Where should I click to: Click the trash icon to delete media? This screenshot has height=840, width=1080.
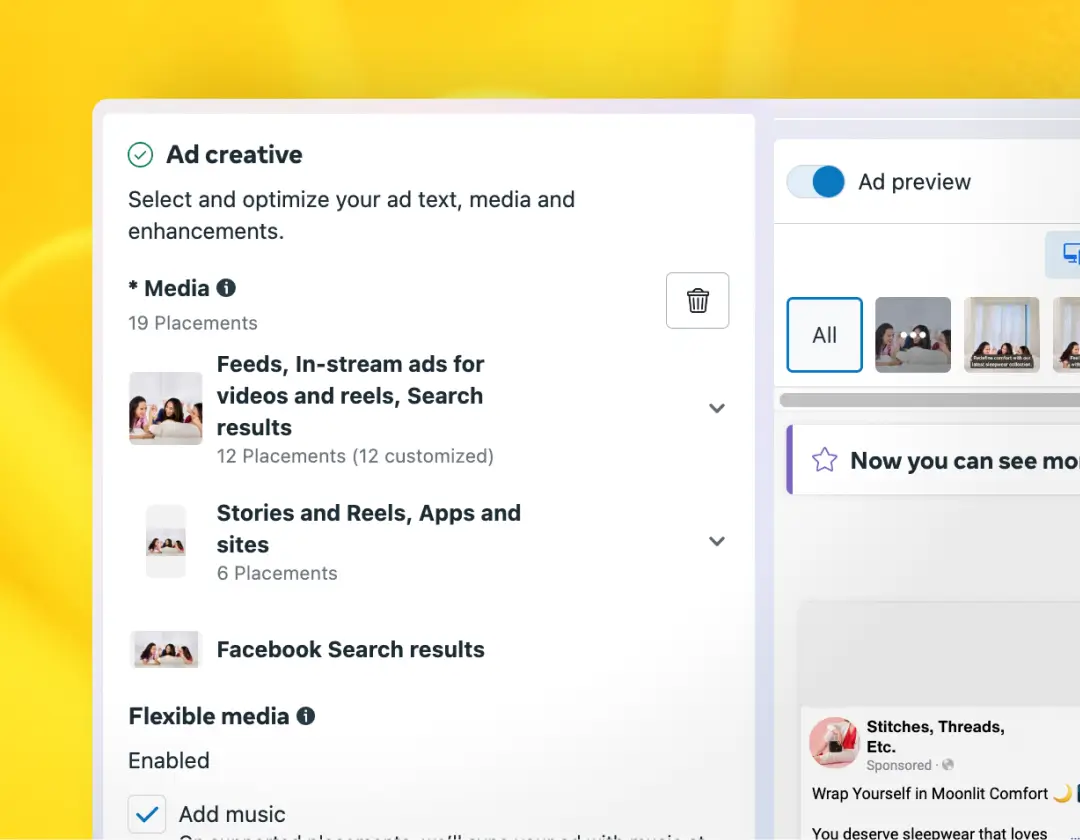coord(697,300)
